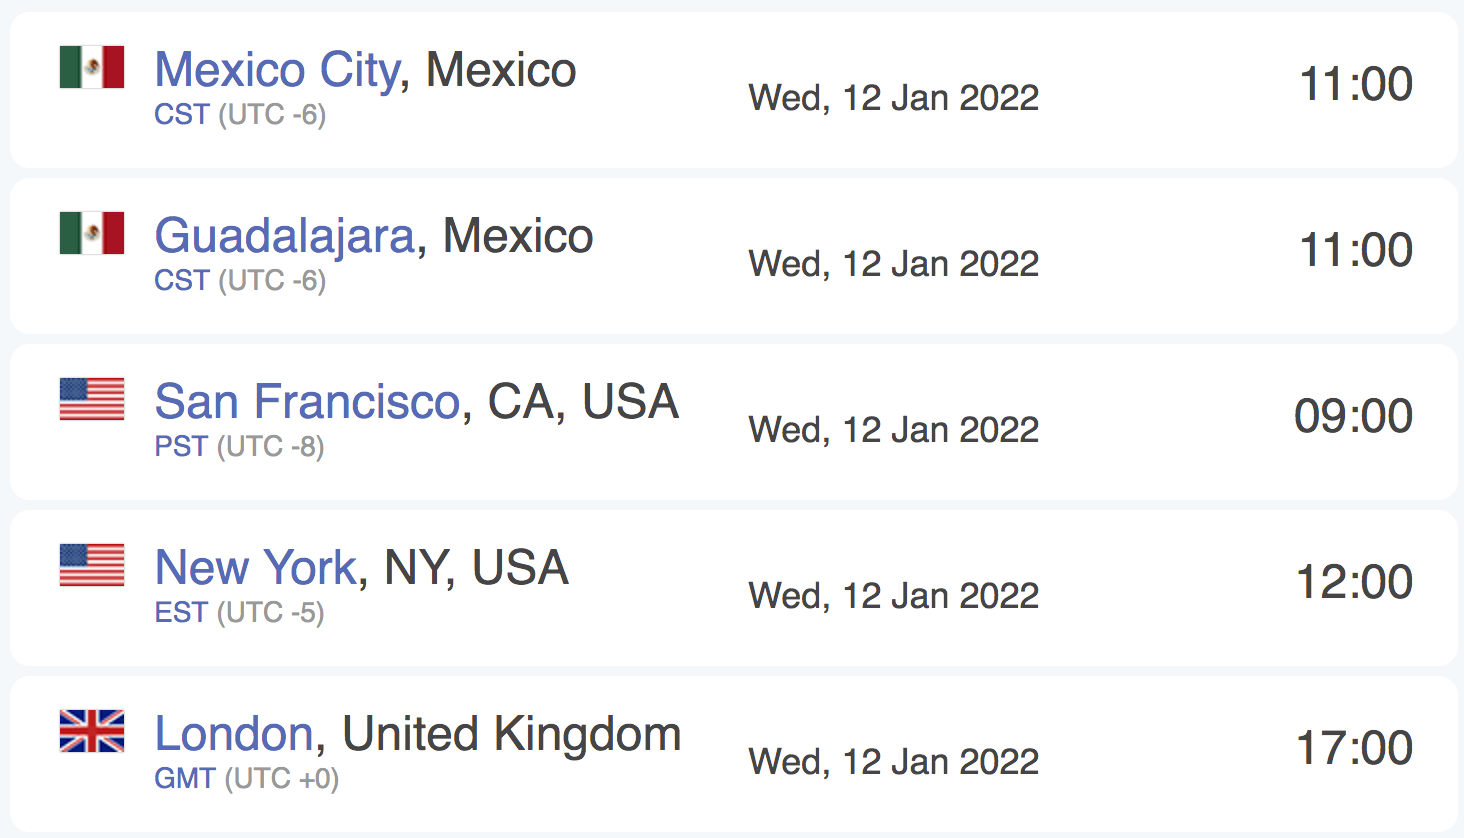Image resolution: width=1464 pixels, height=838 pixels.
Task: Open the Mexico City link
Action: (277, 71)
